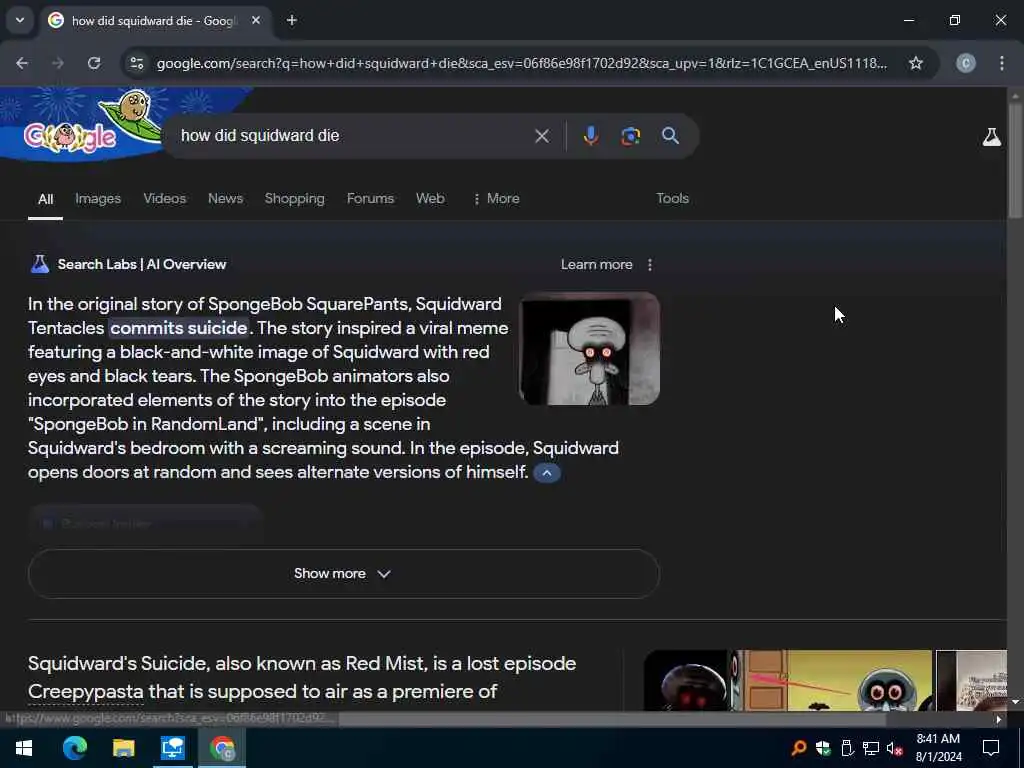The height and width of the screenshot is (768, 1024).
Task: Switch to the Videos tab
Action: pyautogui.click(x=165, y=199)
